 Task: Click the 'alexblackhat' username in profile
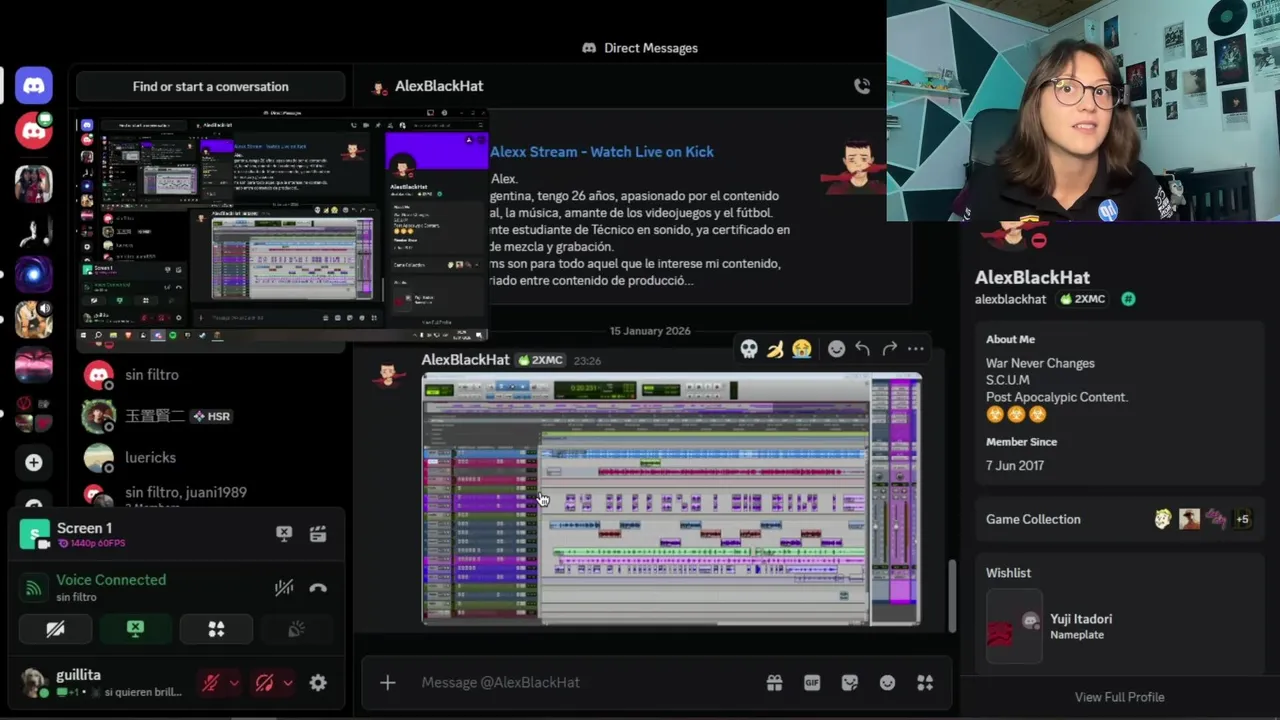point(1010,299)
